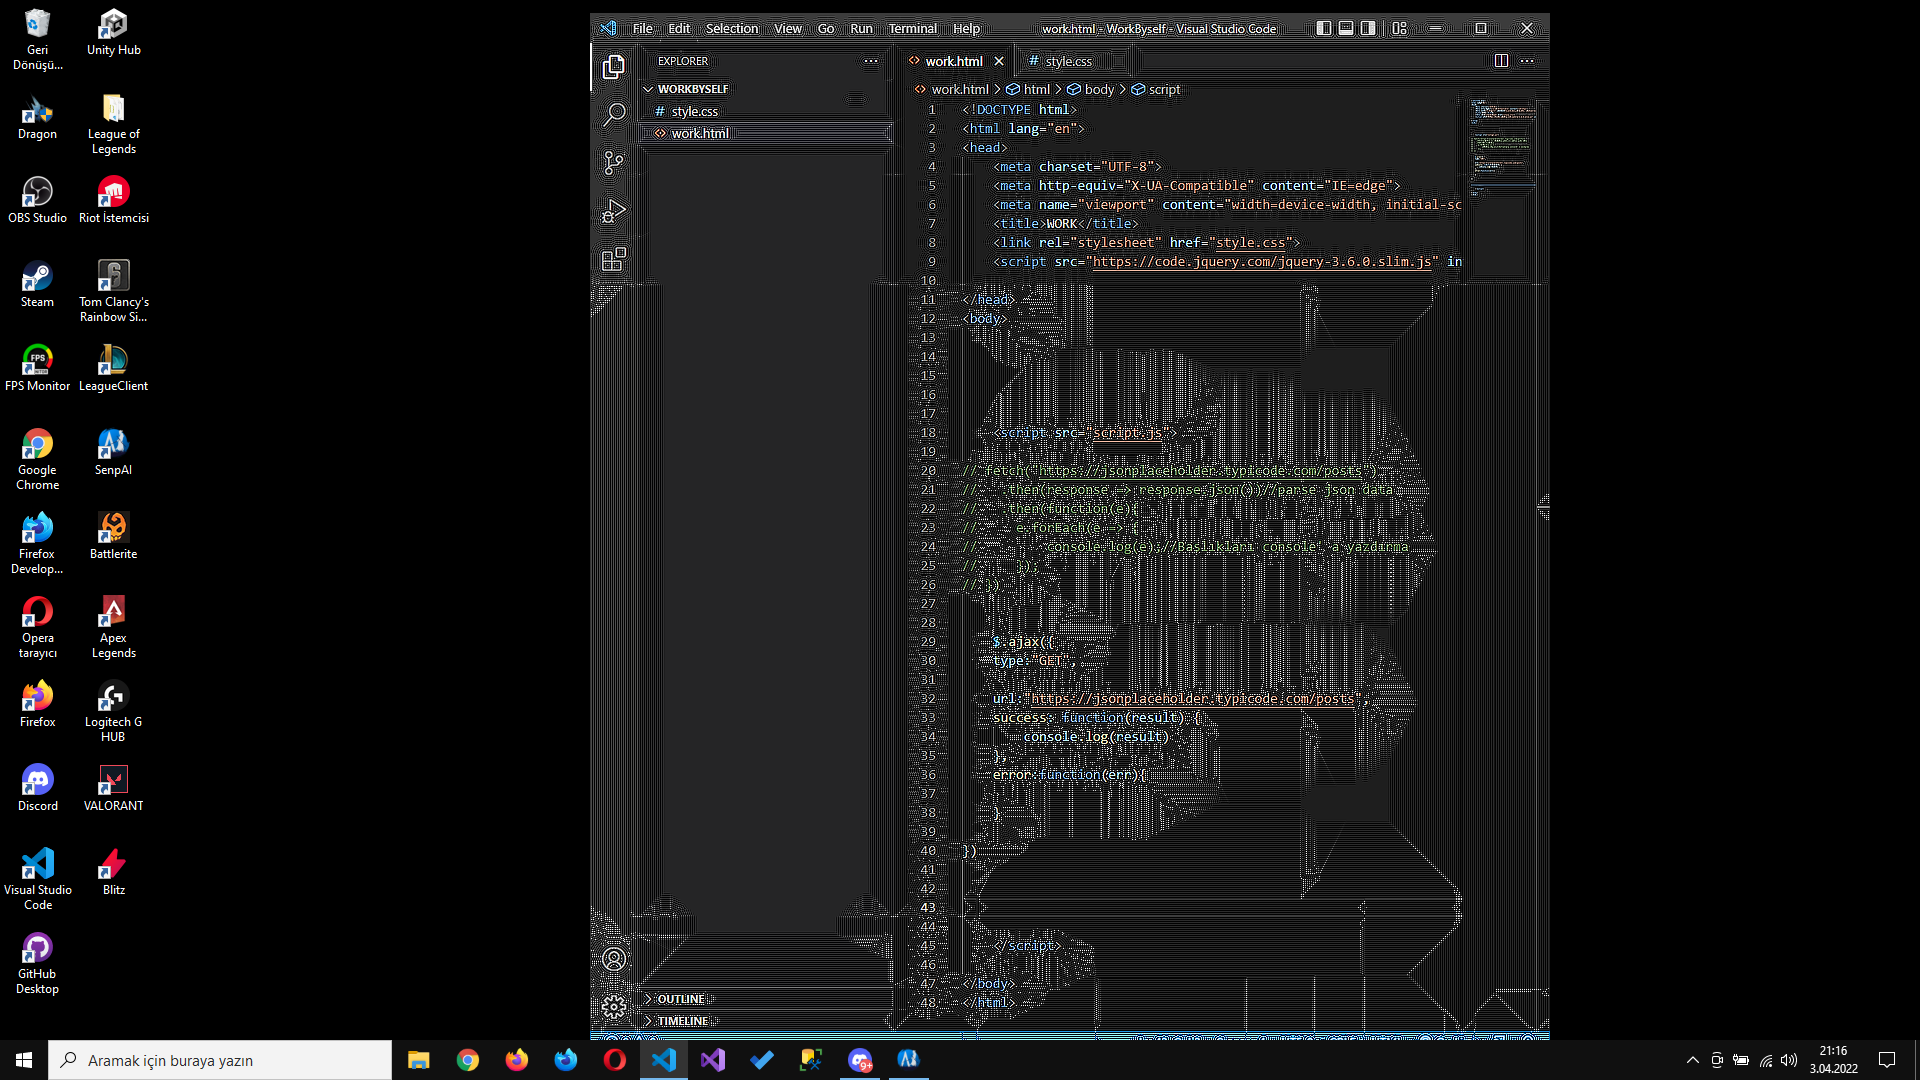The image size is (1920, 1080).
Task: Open the Go menu
Action: click(826, 29)
